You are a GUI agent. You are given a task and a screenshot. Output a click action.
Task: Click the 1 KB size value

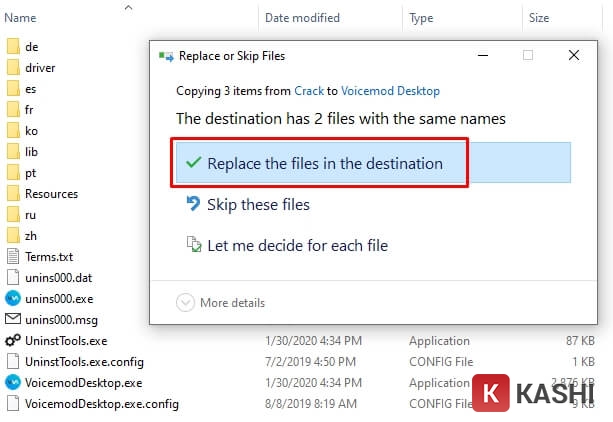(x=584, y=362)
